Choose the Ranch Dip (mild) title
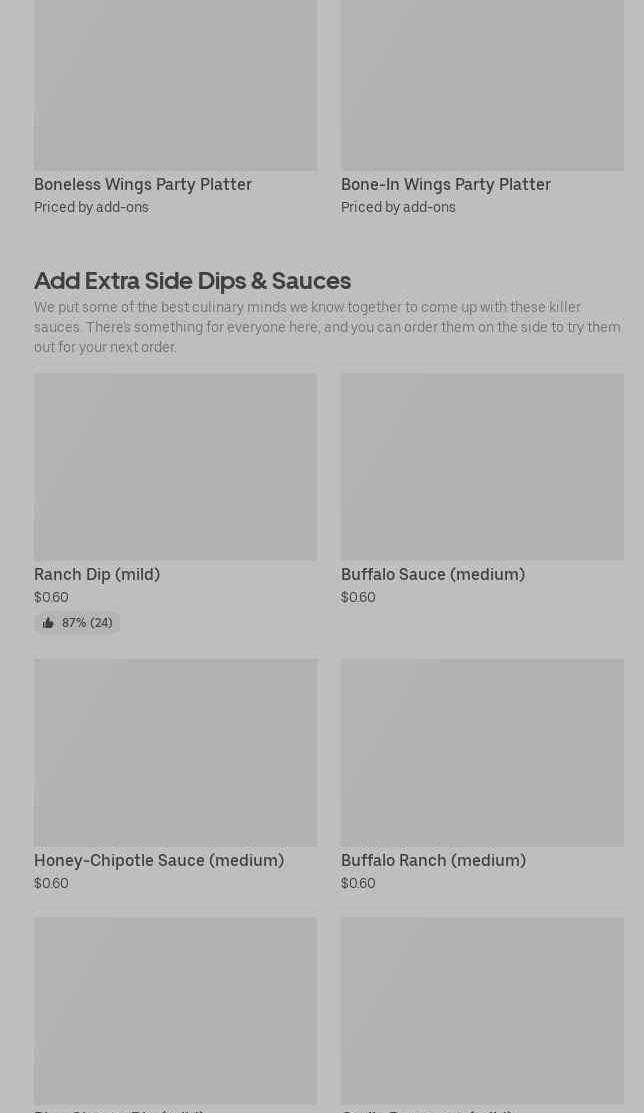Viewport: 644px width, 1113px height. pos(97,575)
